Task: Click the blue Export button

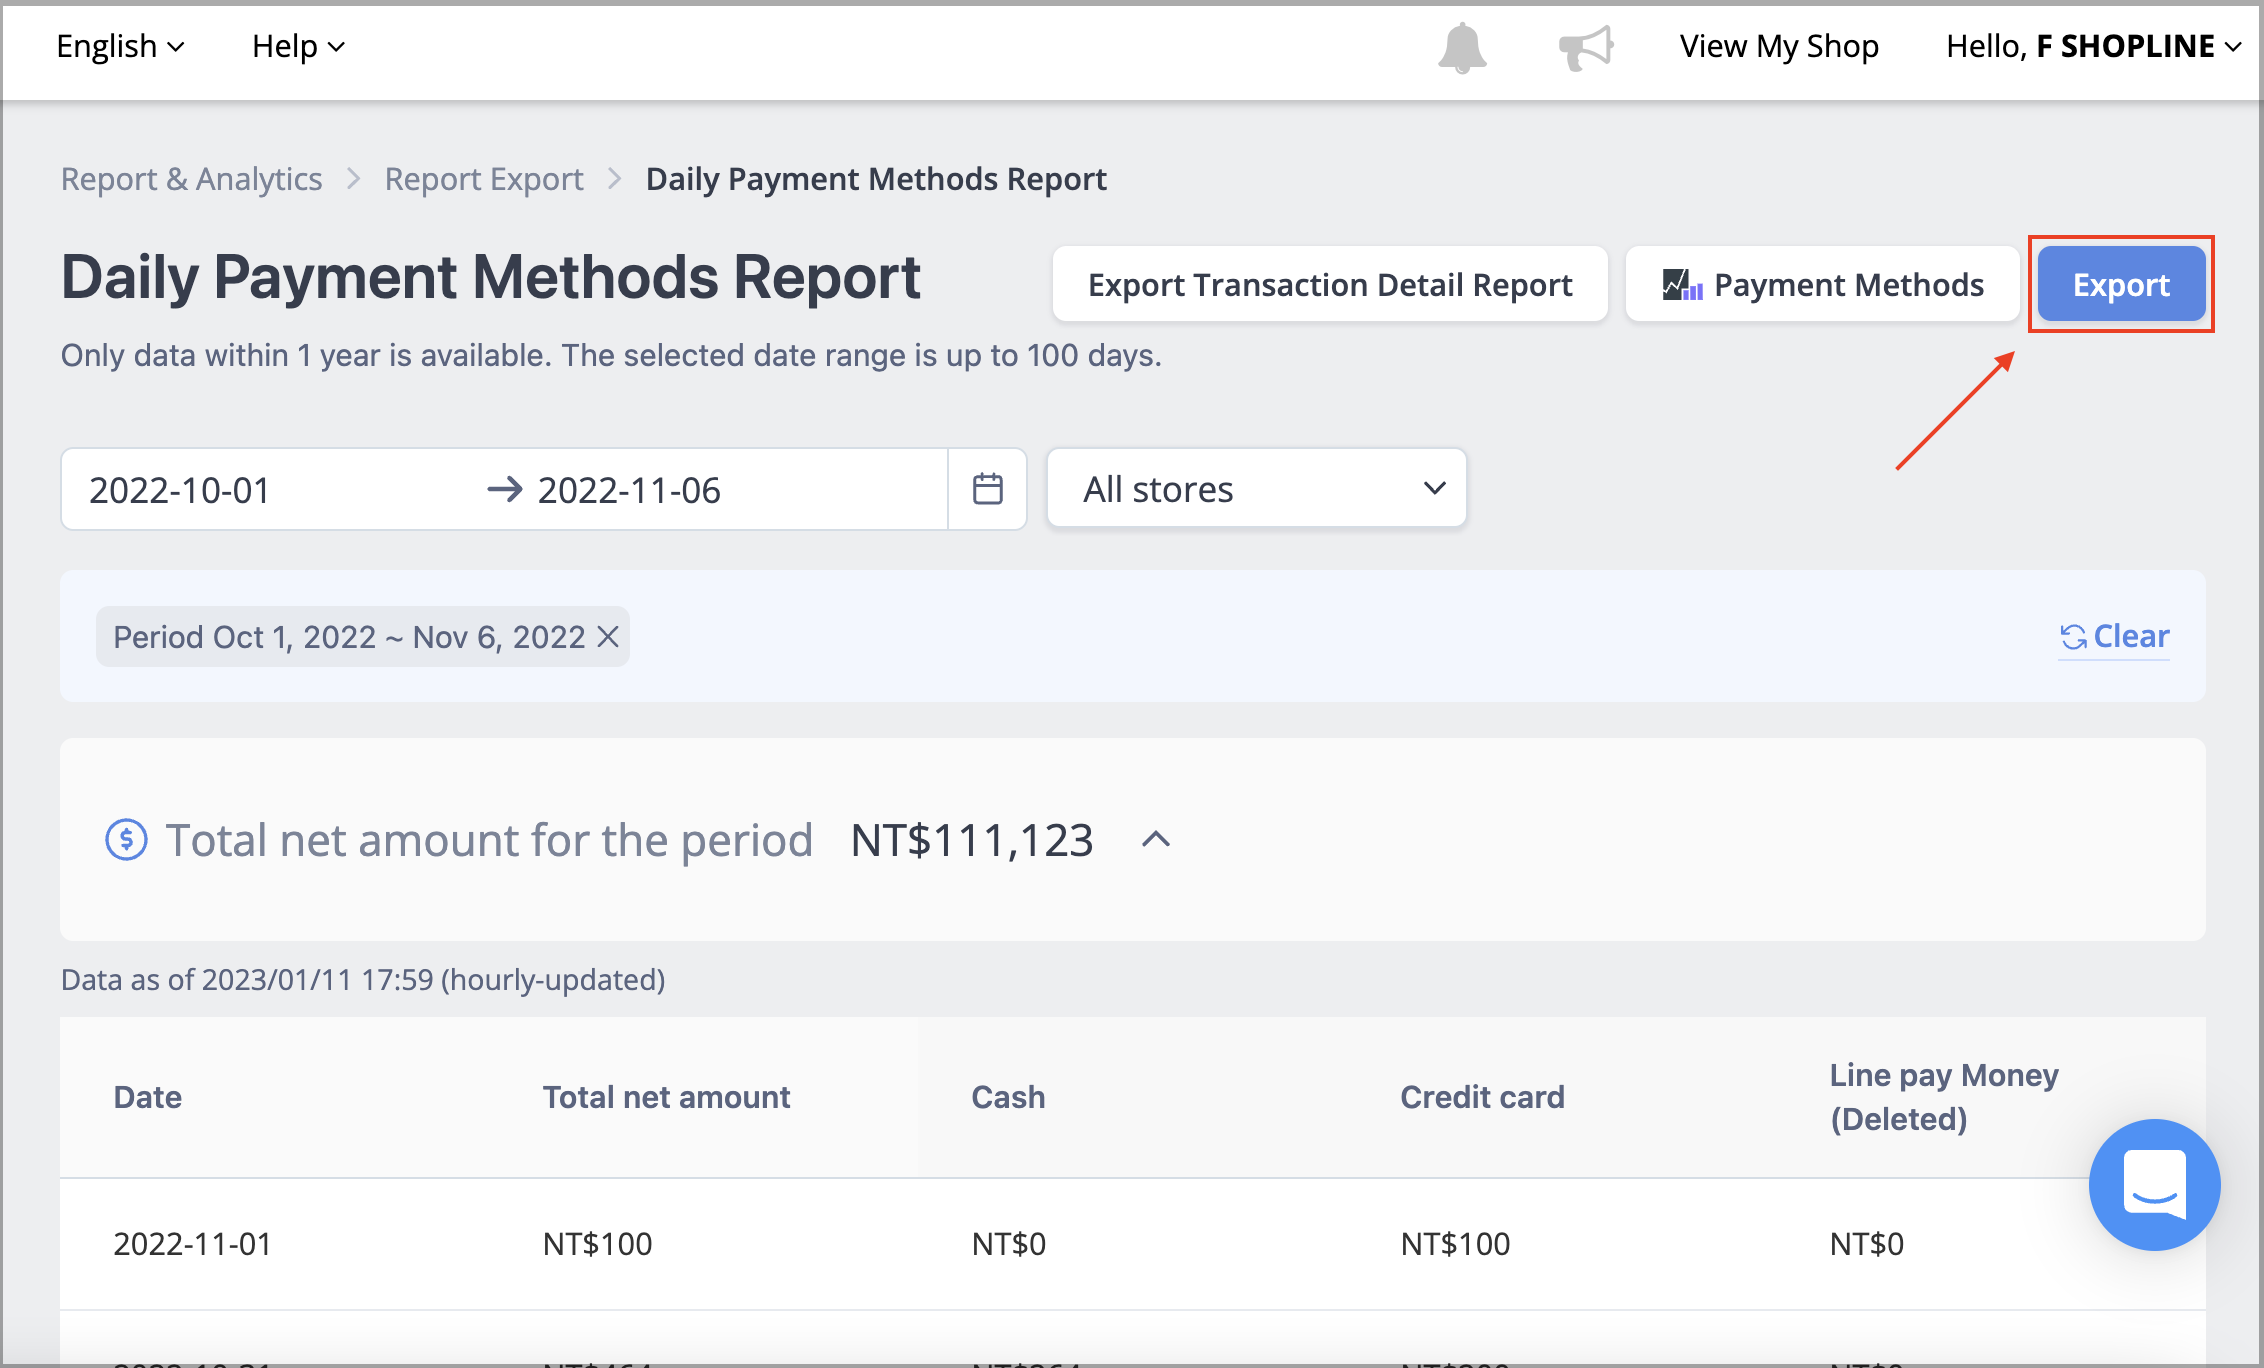Action: click(2121, 285)
